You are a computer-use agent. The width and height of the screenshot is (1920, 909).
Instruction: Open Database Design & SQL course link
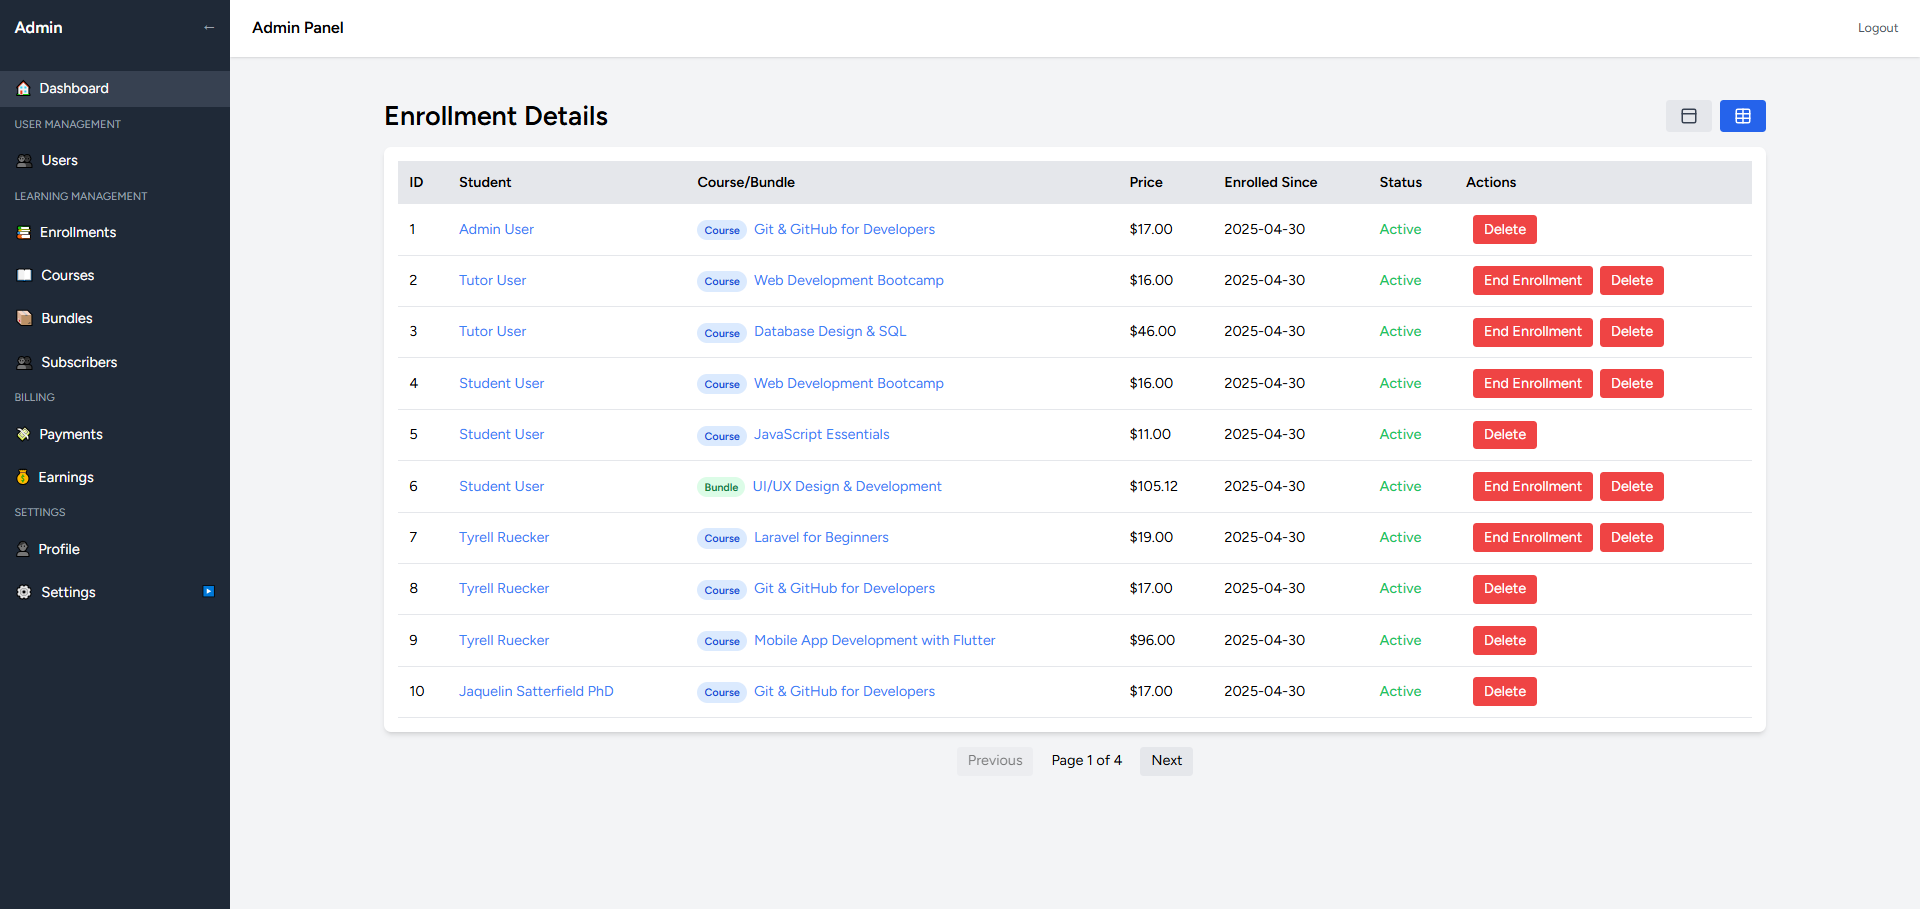tap(830, 332)
